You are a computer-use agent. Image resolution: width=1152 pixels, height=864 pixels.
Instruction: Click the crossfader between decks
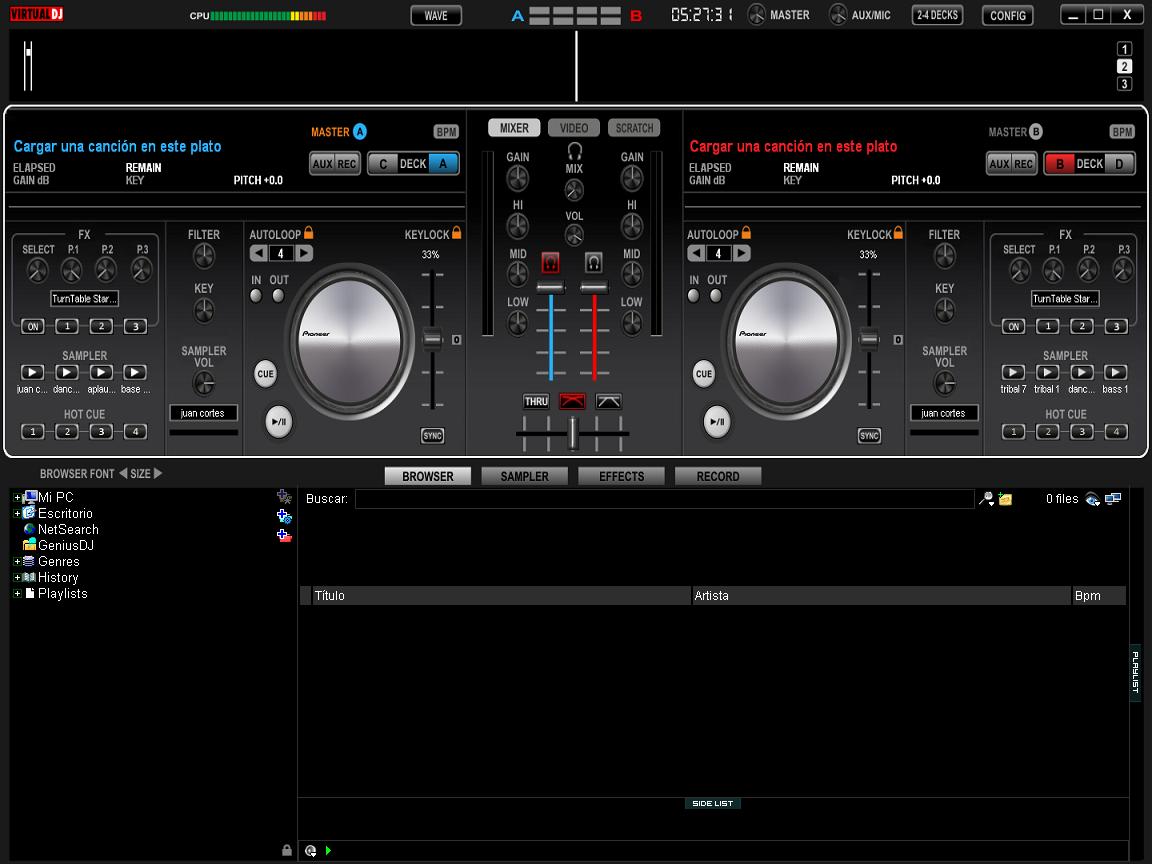[x=573, y=435]
